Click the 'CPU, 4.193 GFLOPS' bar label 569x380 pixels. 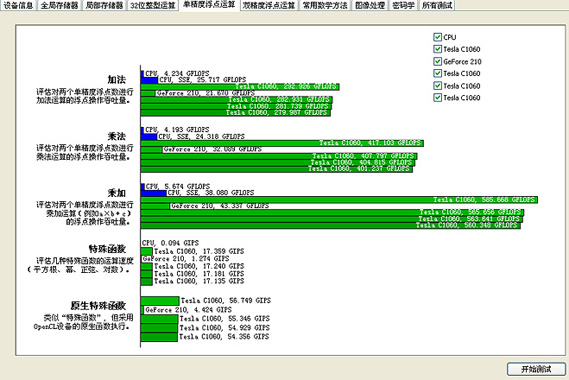177,130
